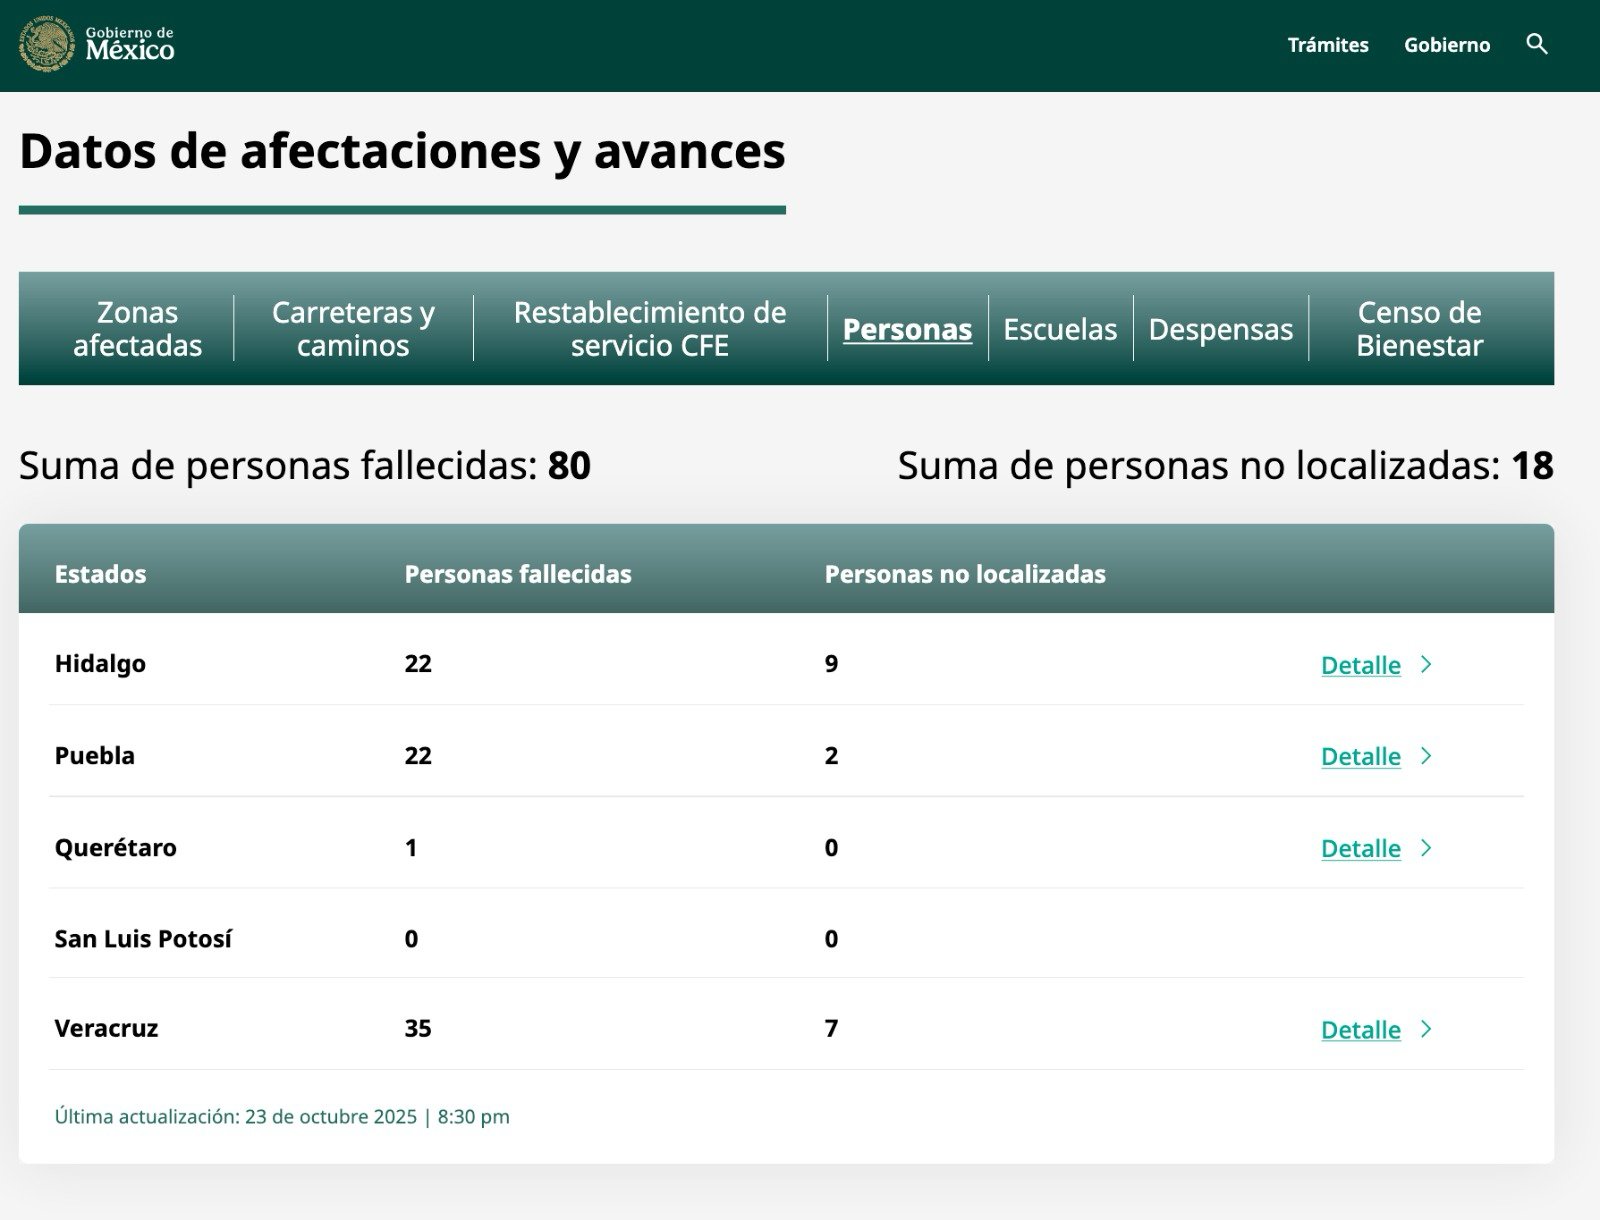Screen dimensions: 1600x1220
Task: Click the chevron arrow in Veracruz row
Action: 1427,1029
